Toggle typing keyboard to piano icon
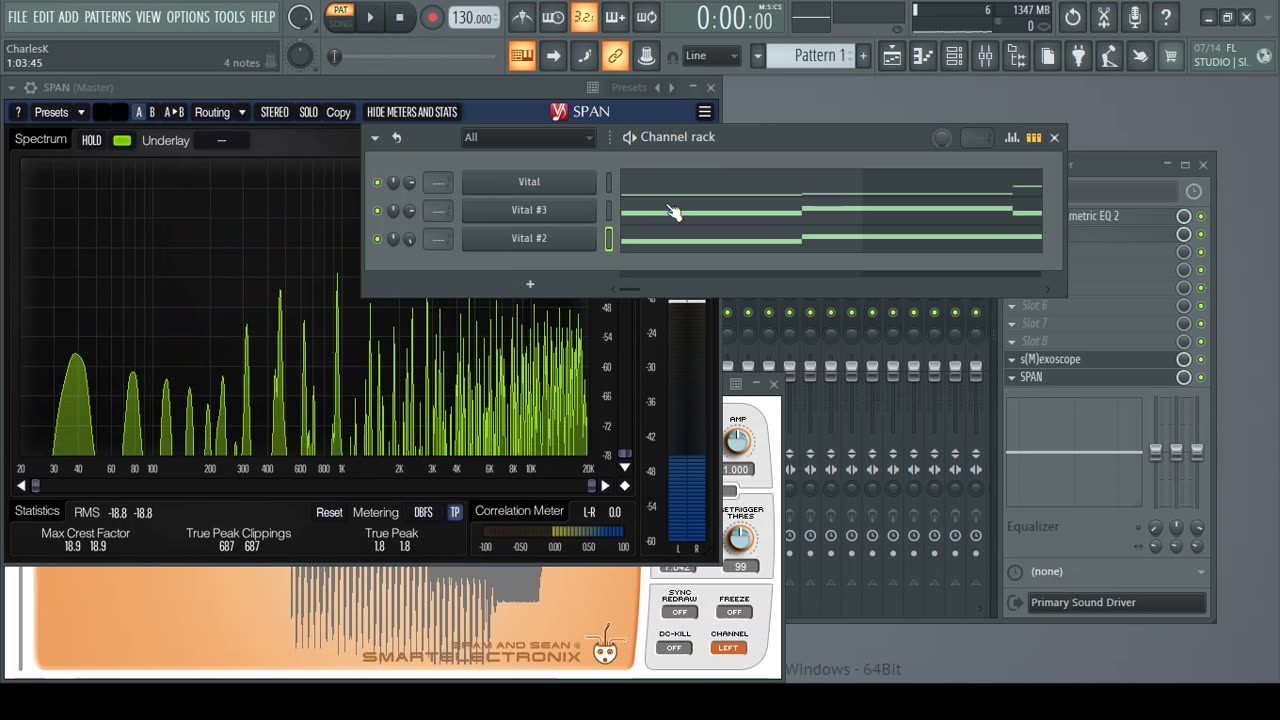This screenshot has width=1280, height=720. (522, 56)
